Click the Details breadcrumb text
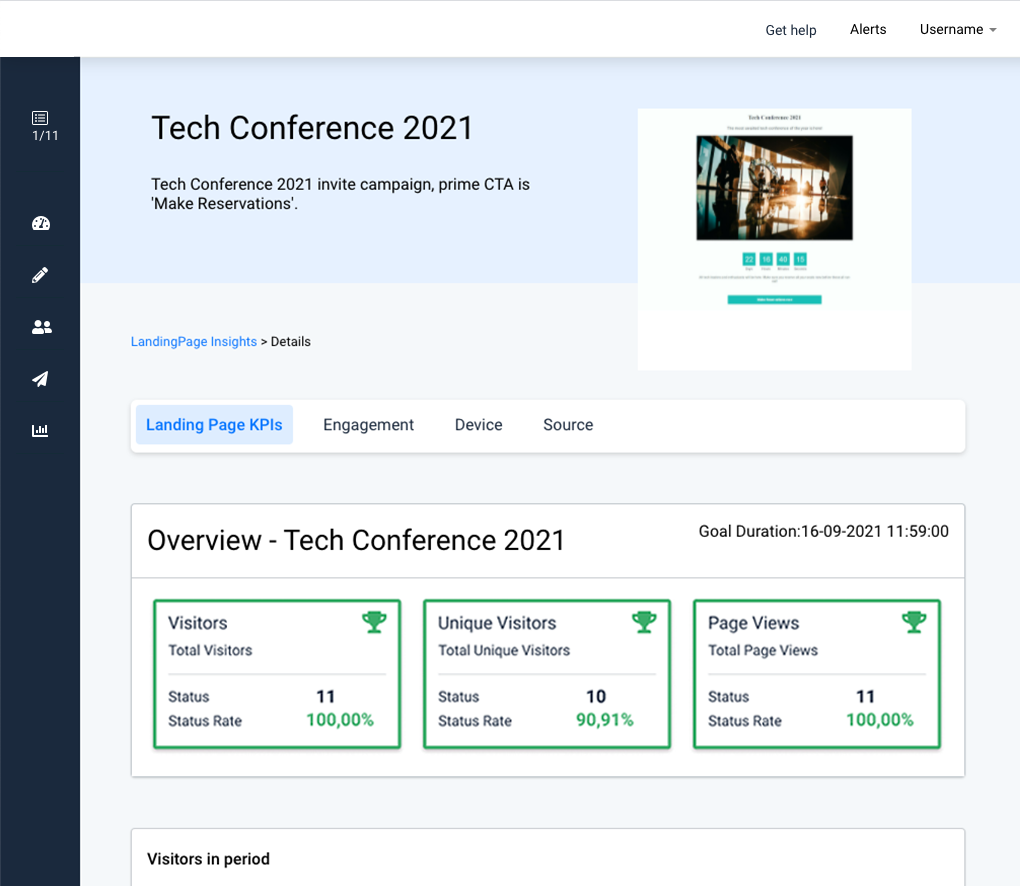Screen dimensions: 1020x886 [291, 342]
